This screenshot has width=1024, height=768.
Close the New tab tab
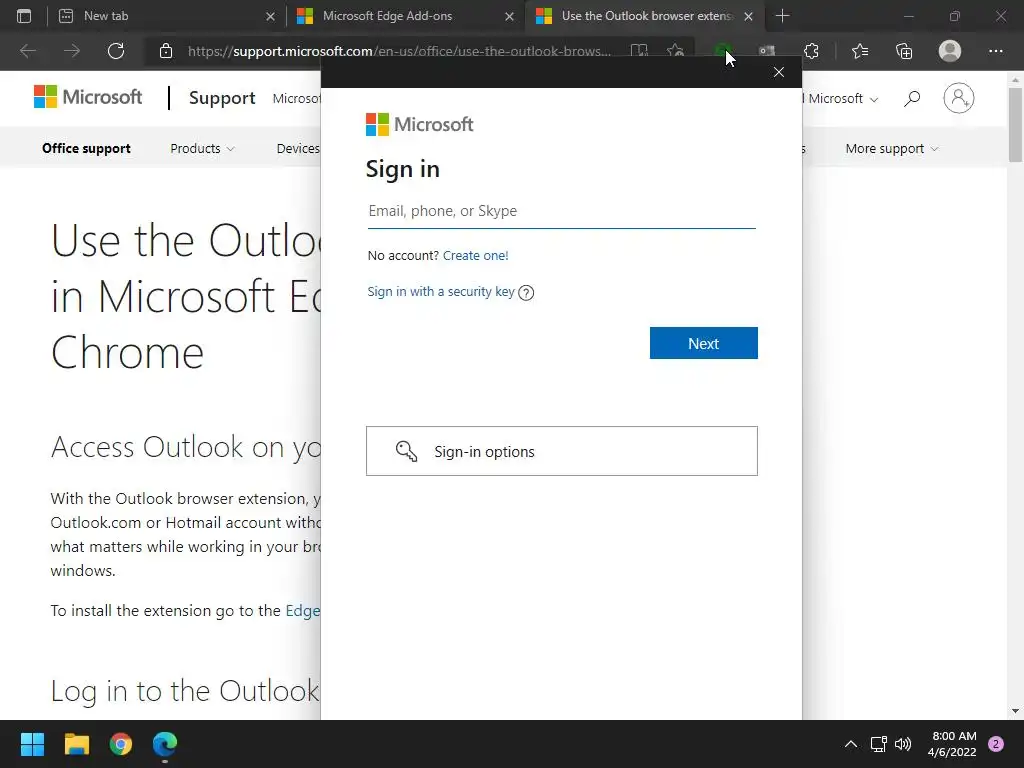click(270, 16)
